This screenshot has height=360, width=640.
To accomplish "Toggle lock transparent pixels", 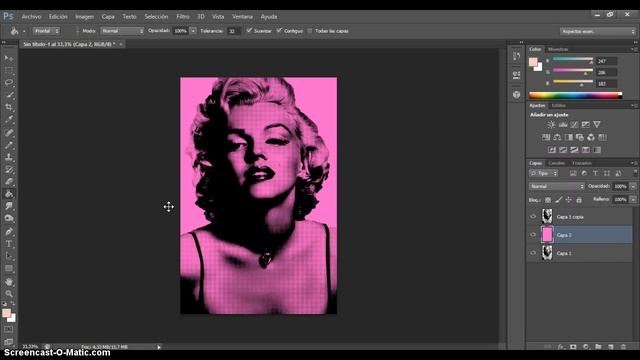I will pos(548,200).
